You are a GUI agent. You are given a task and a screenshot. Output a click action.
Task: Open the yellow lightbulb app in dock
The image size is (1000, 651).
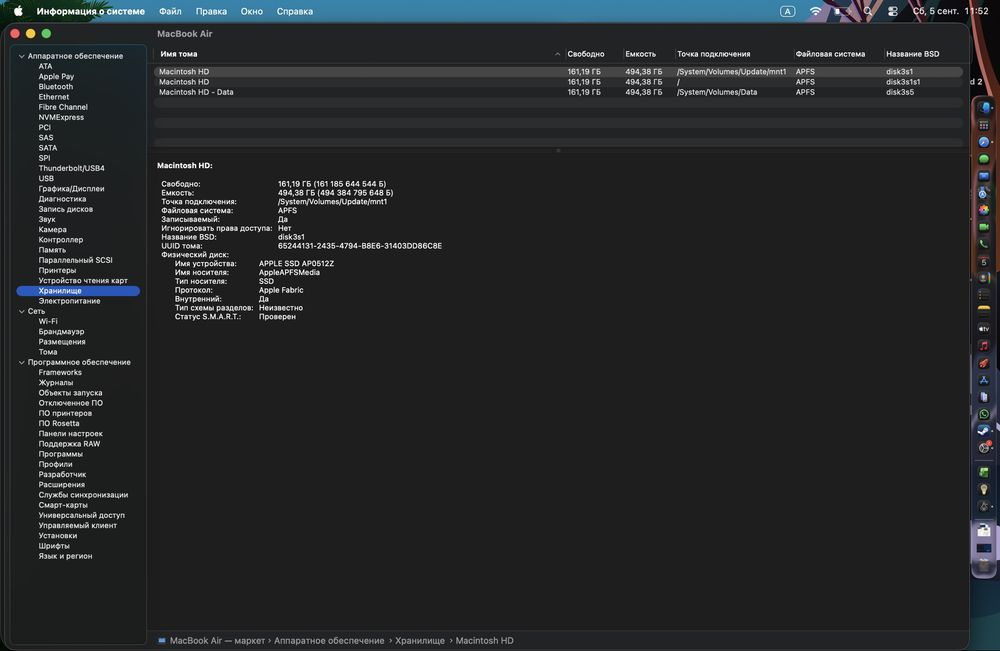[x=984, y=490]
